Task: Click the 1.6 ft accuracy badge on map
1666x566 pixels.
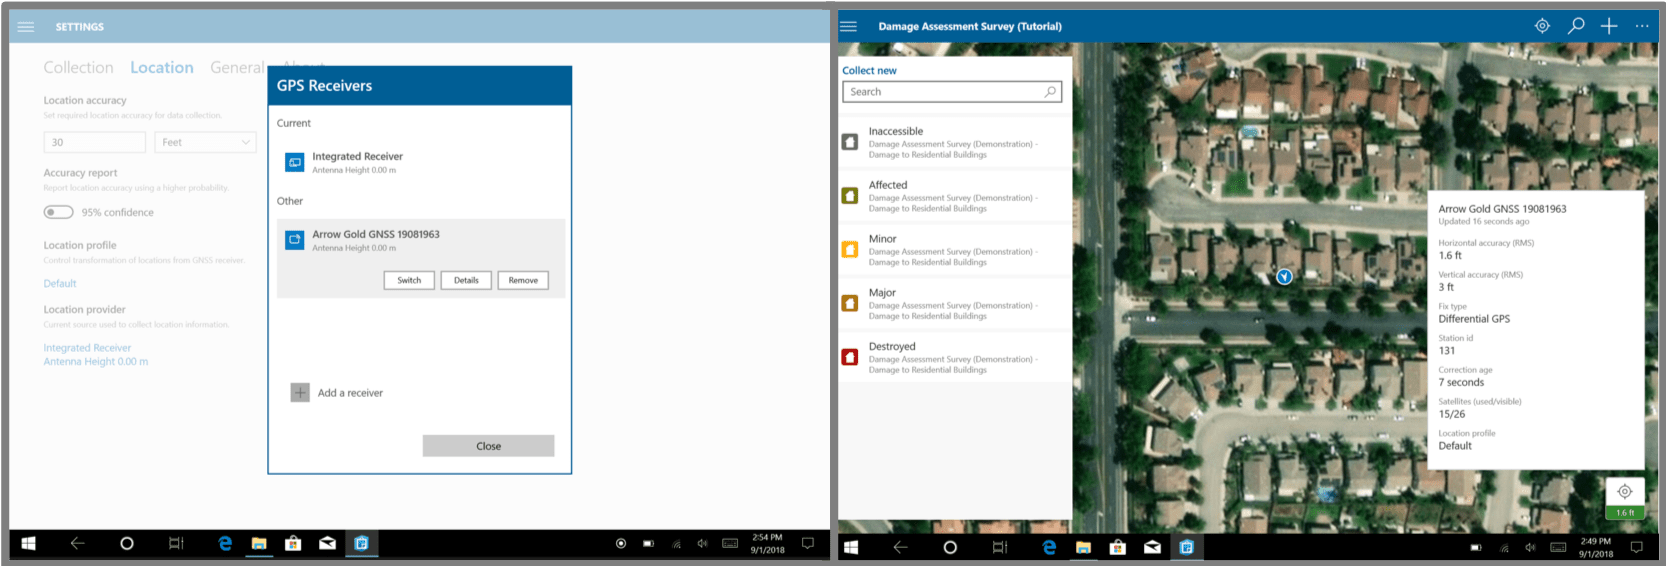Action: click(x=1625, y=513)
